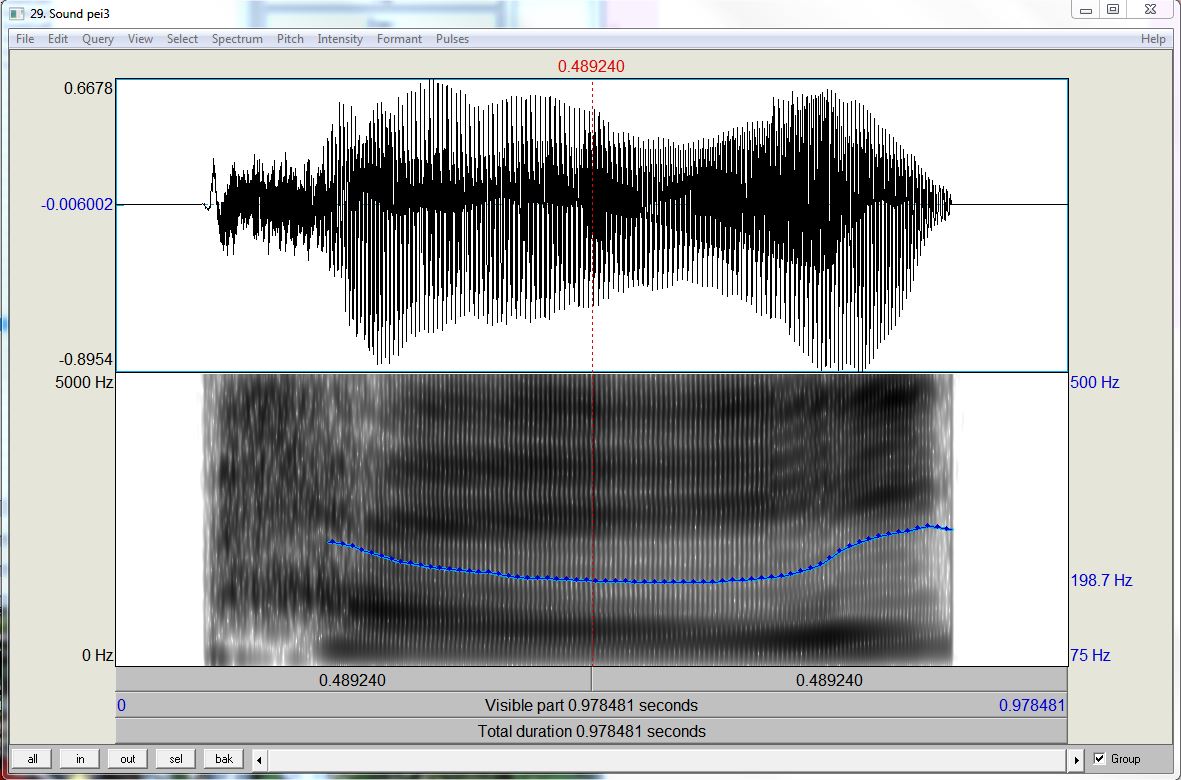Viewport: 1181px width, 780px height.
Task: Open the File menu
Action: (x=25, y=39)
